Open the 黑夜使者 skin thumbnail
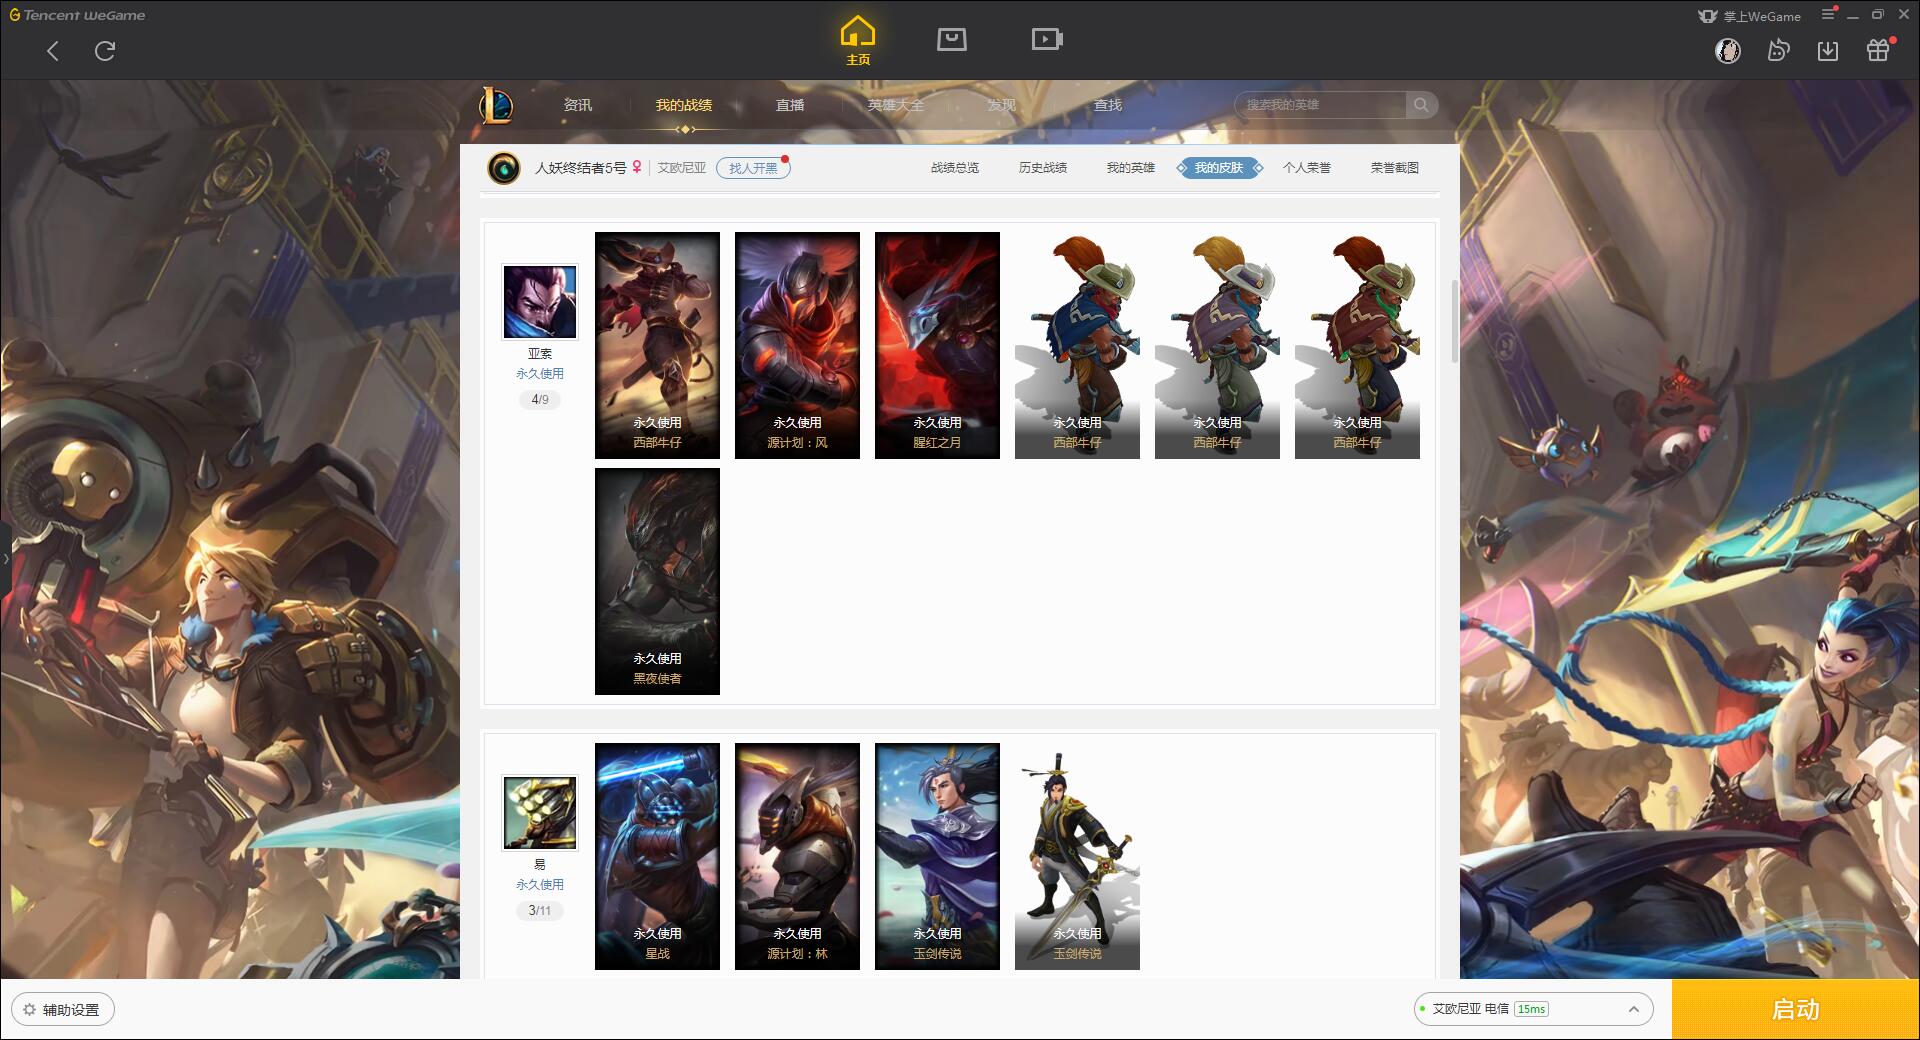The width and height of the screenshot is (1920, 1040). (657, 581)
